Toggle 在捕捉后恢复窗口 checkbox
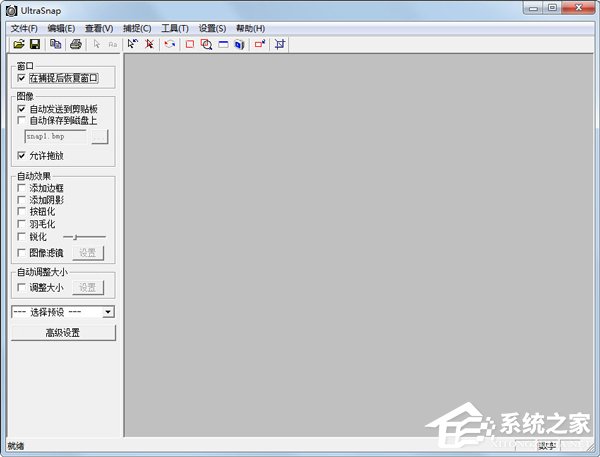The image size is (600, 457). tap(21, 78)
